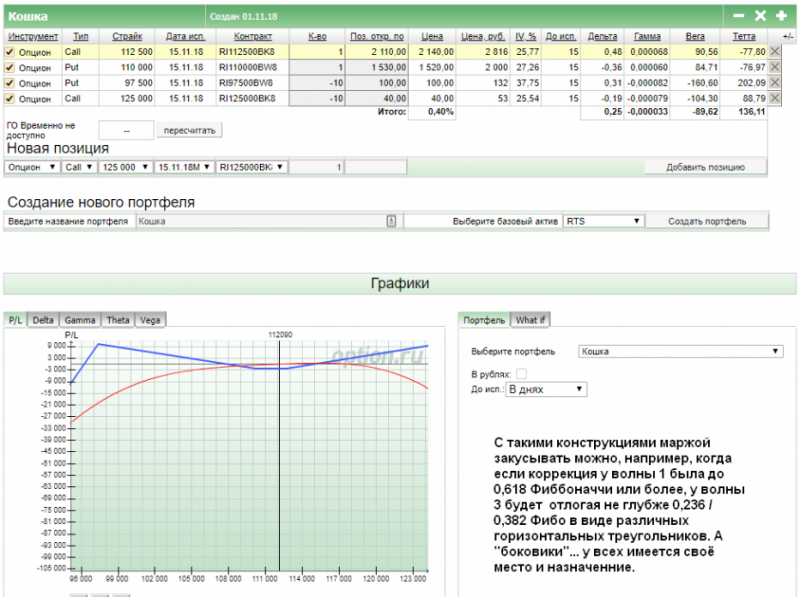800x597 pixels.
Task: Enable the 'В рублях' checkbox
Action: pos(521,374)
